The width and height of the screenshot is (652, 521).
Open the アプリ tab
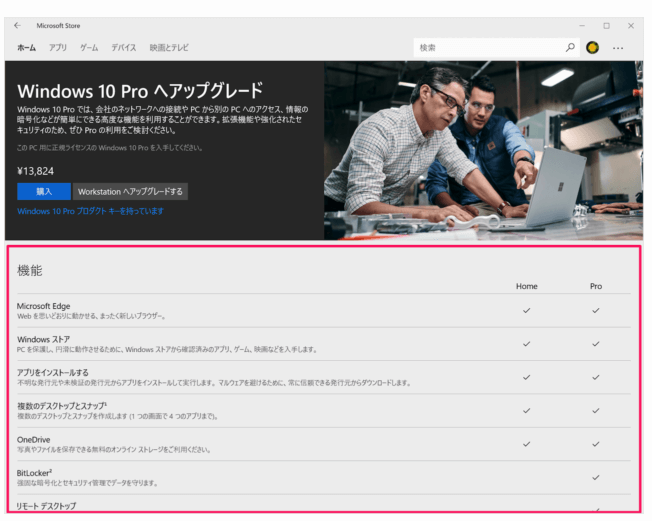pyautogui.click(x=58, y=47)
